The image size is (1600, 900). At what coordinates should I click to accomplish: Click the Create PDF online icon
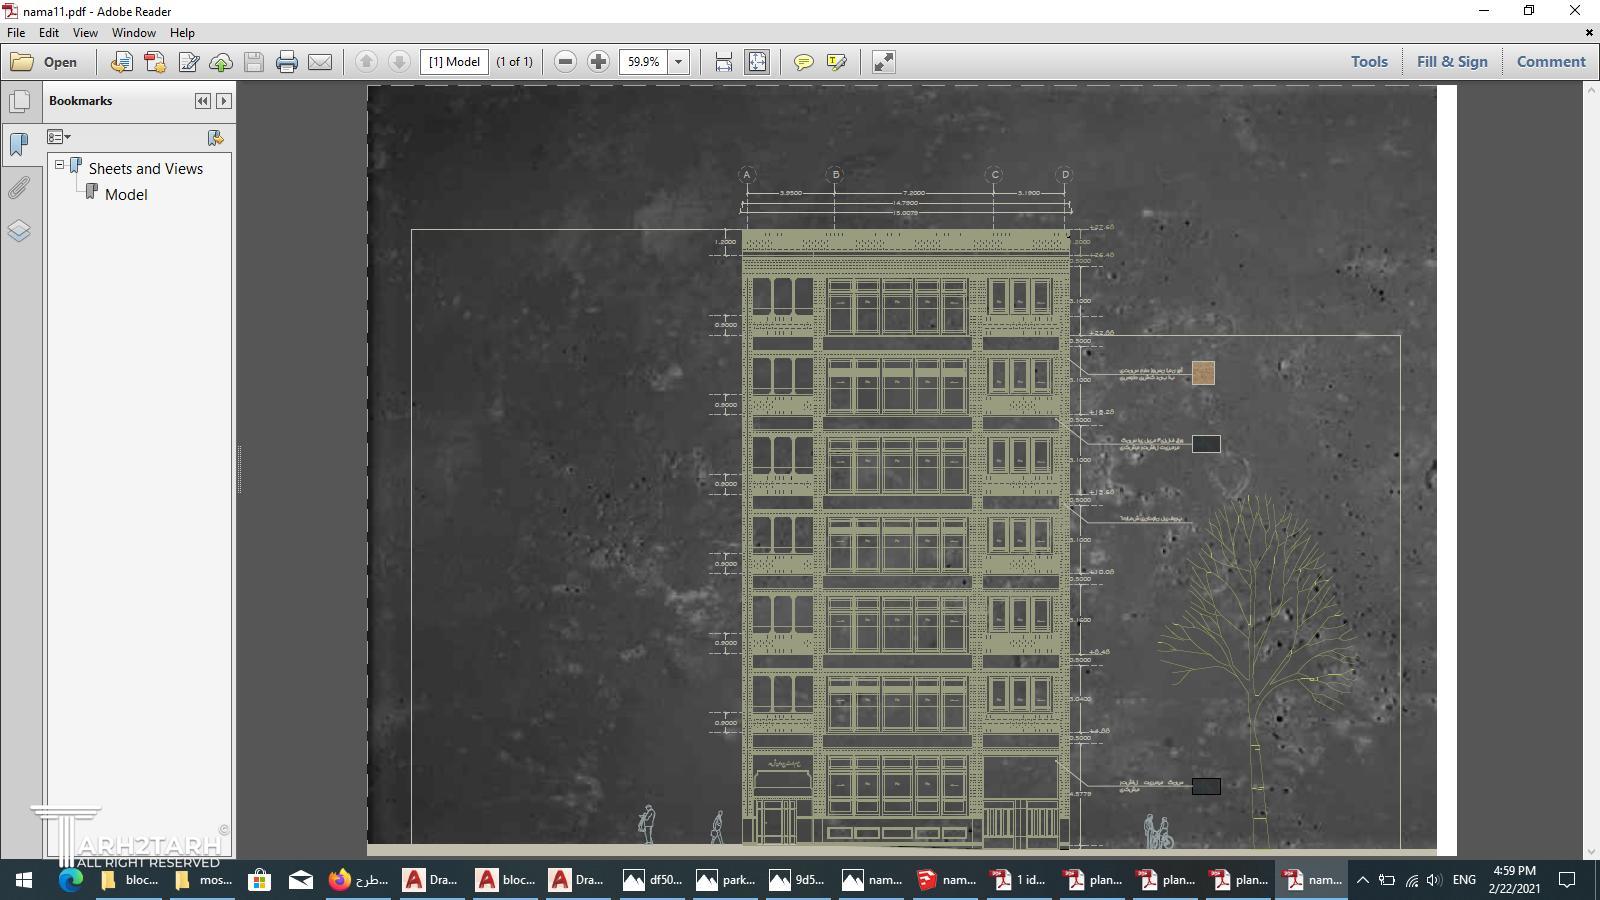[x=155, y=62]
